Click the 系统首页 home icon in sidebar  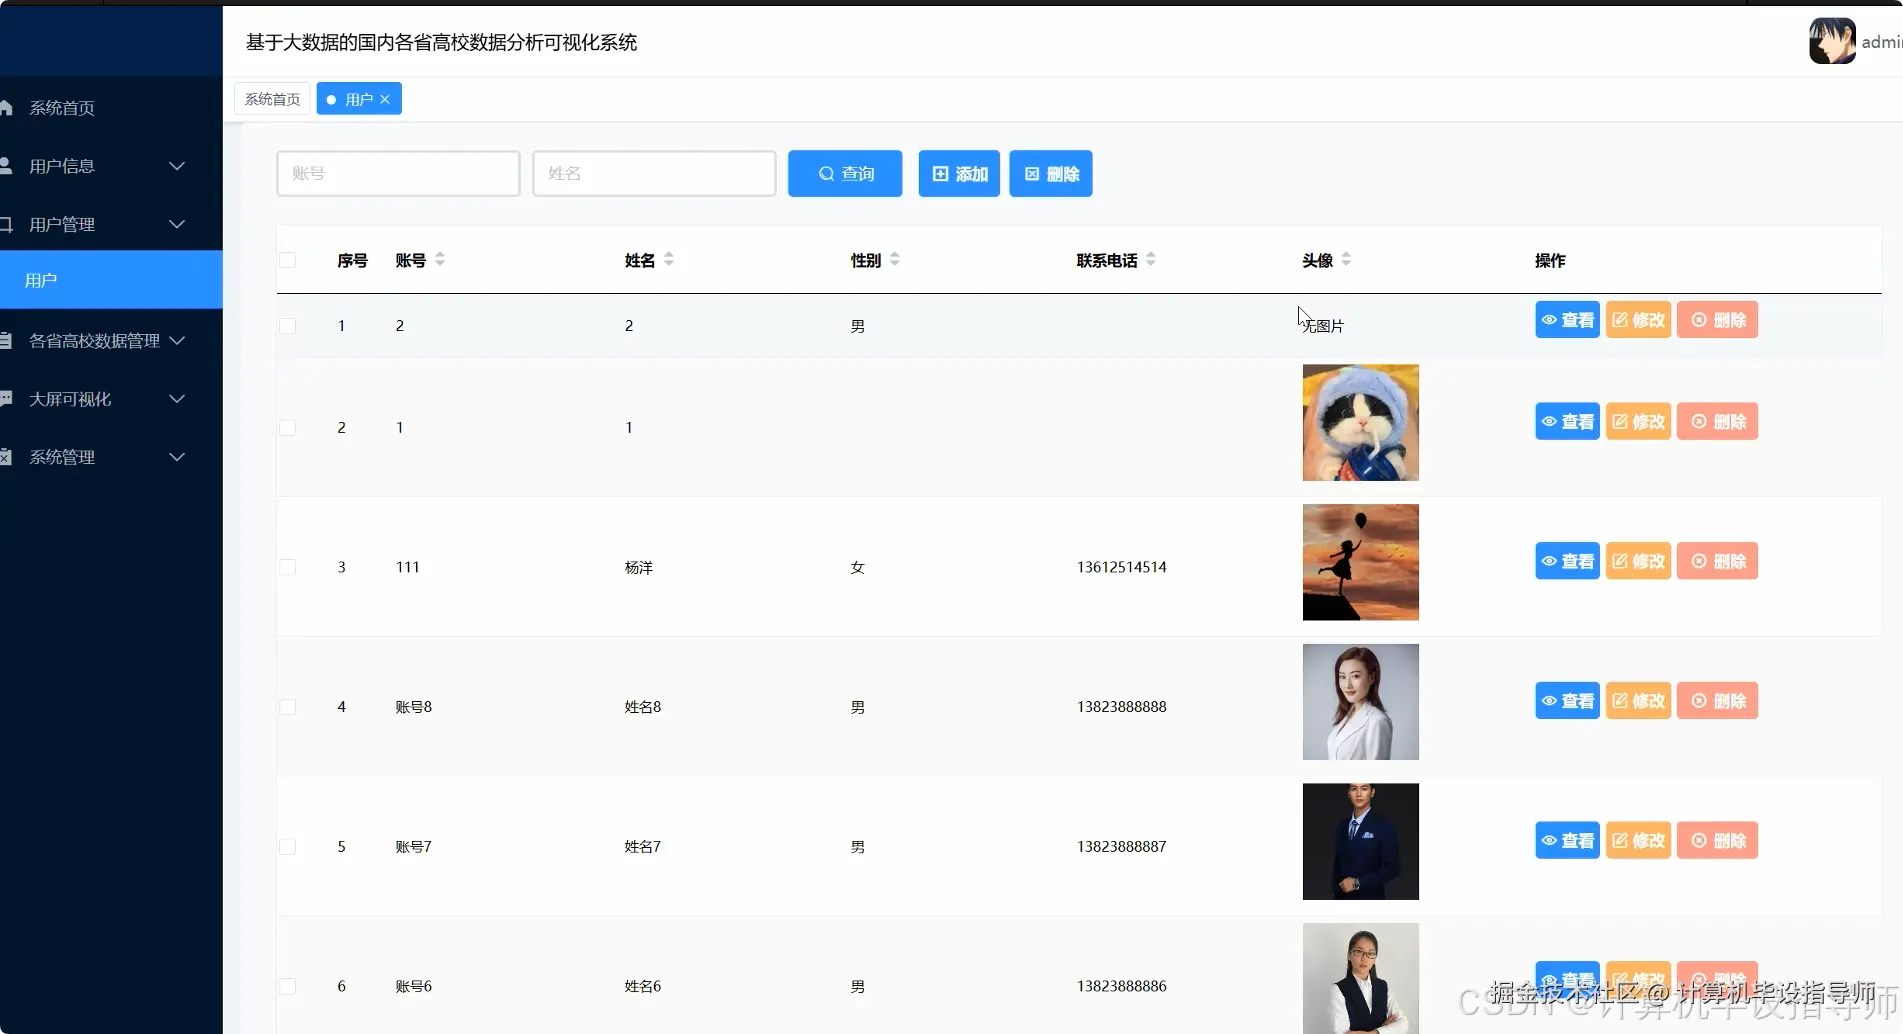click(8, 107)
